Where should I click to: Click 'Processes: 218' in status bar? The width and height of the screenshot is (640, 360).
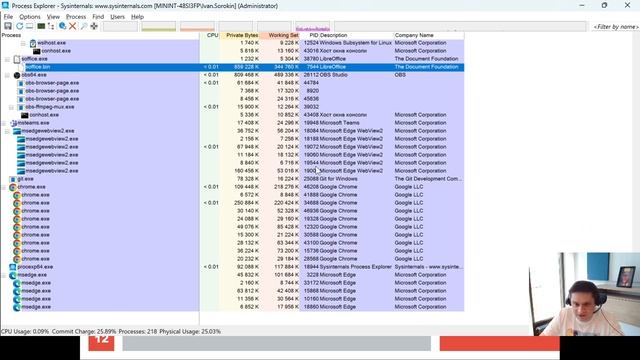pyautogui.click(x=138, y=331)
